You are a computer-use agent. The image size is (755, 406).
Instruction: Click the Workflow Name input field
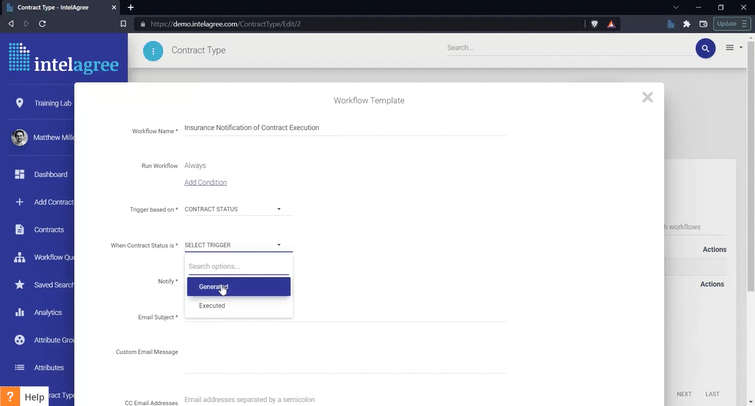pyautogui.click(x=345, y=128)
